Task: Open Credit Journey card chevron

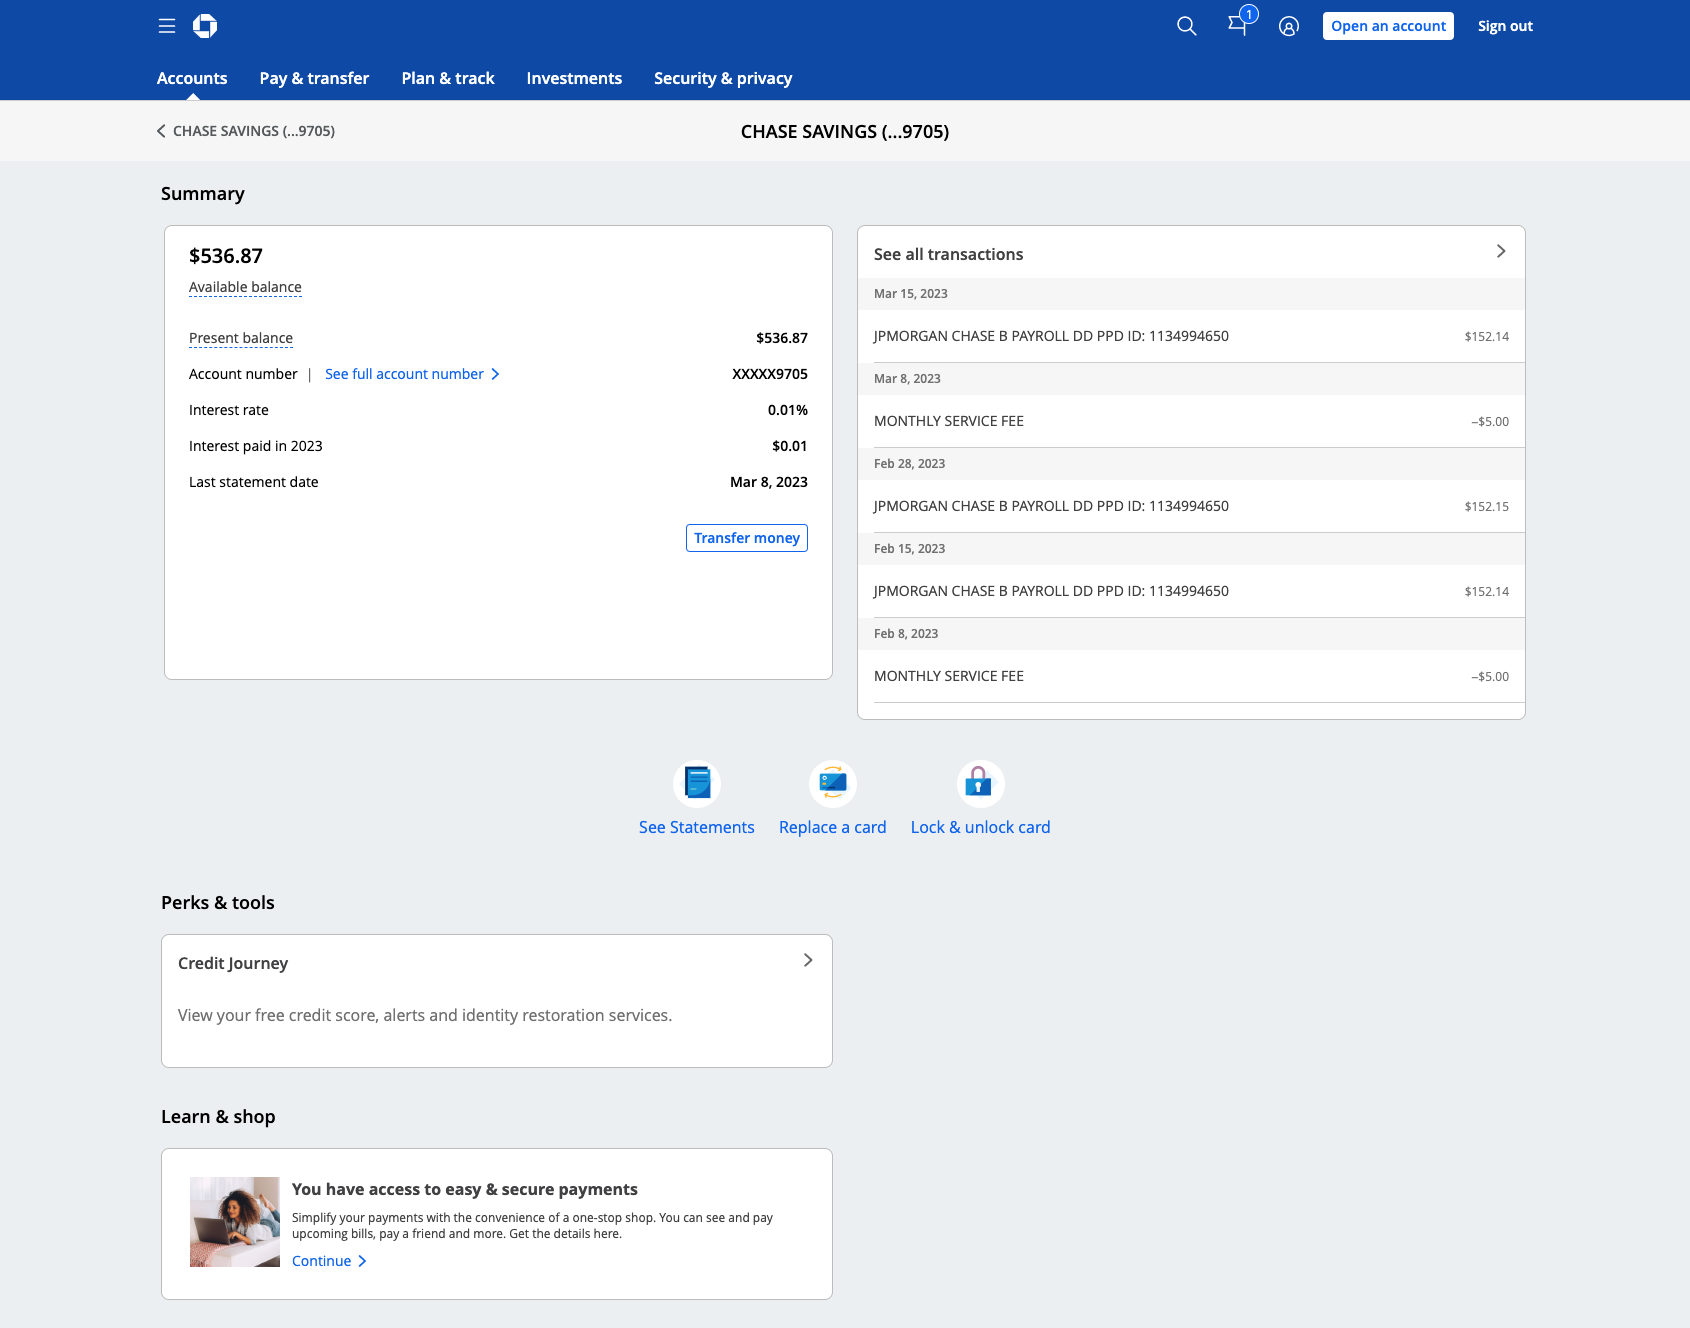Action: 808,960
